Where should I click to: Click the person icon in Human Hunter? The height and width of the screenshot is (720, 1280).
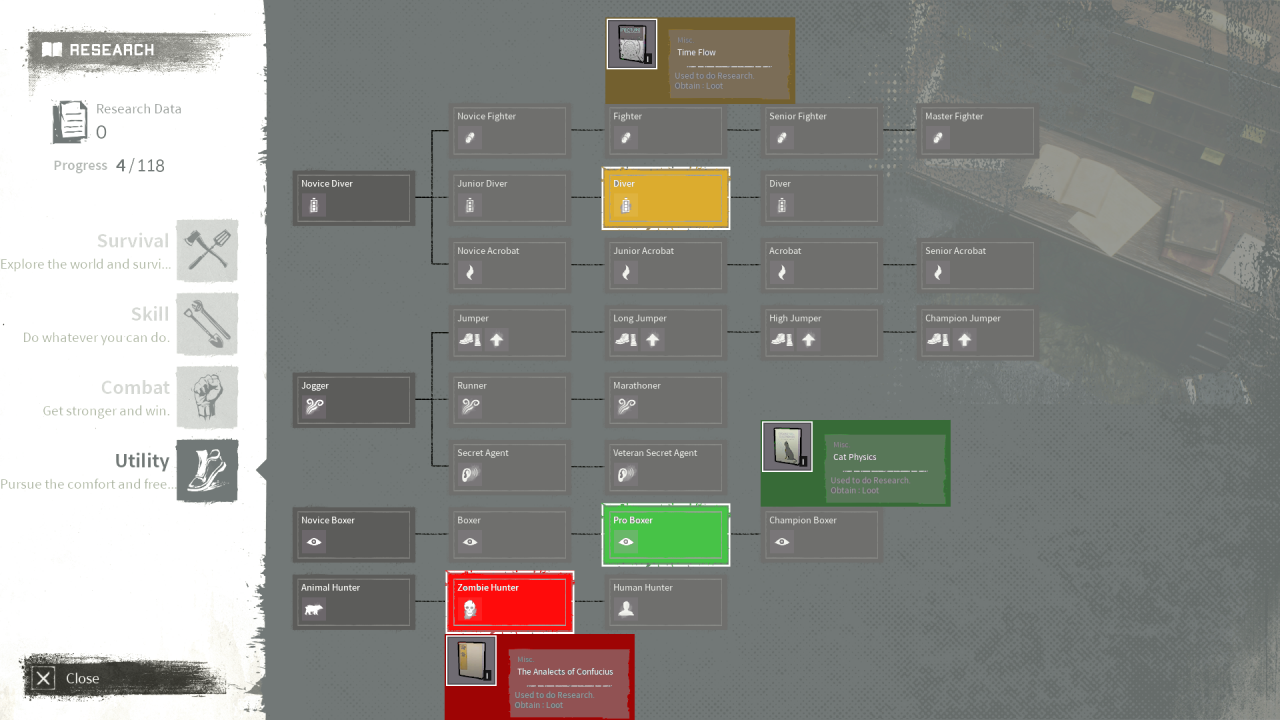626,609
